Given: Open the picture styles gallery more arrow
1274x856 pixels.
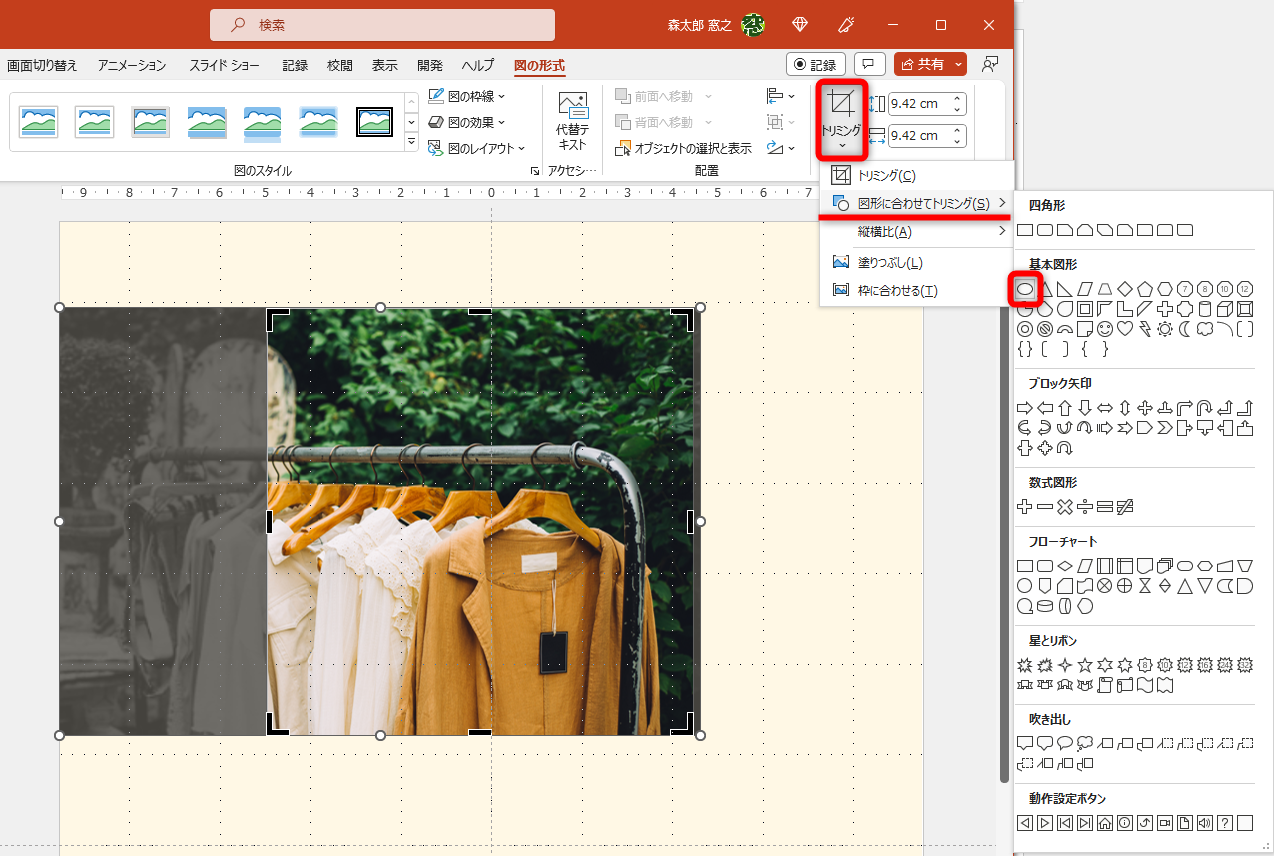Looking at the screenshot, I should tap(411, 140).
